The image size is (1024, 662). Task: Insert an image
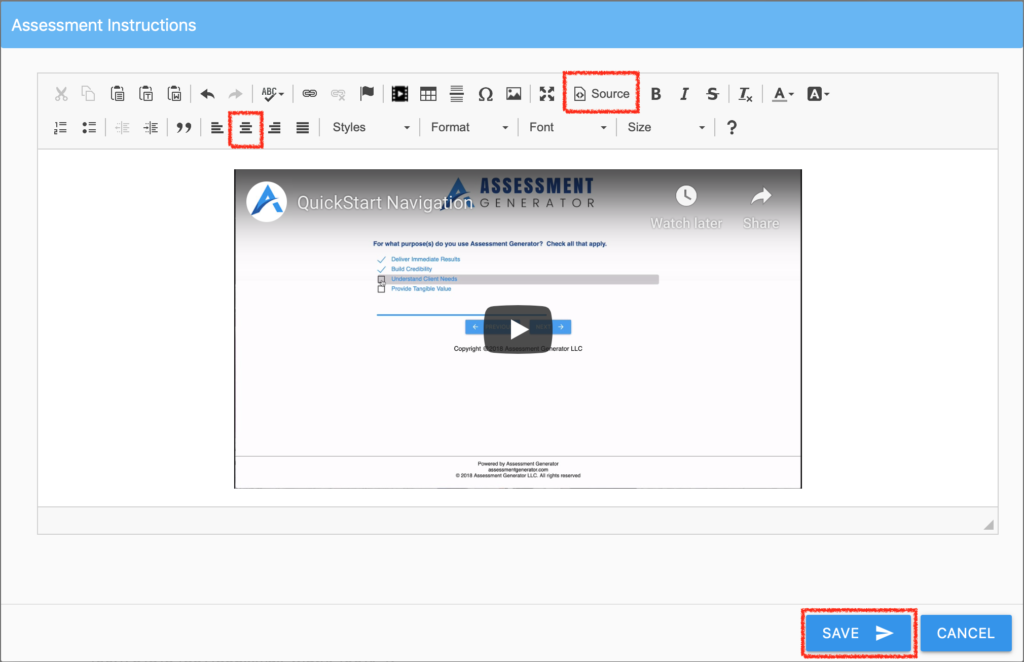click(513, 93)
